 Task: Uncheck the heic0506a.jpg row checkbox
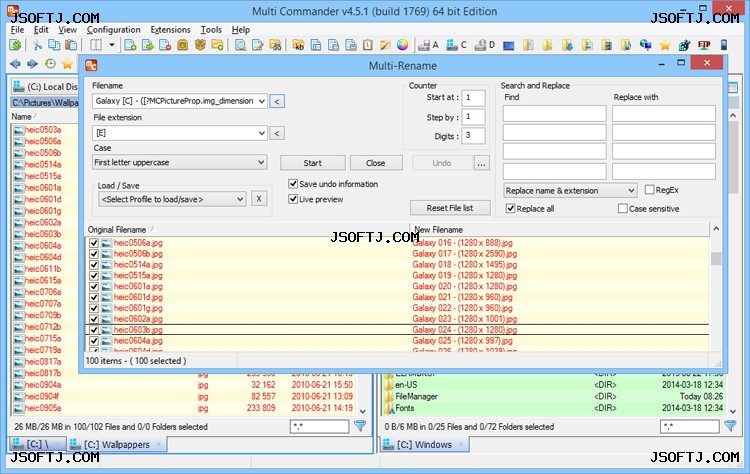(94, 243)
